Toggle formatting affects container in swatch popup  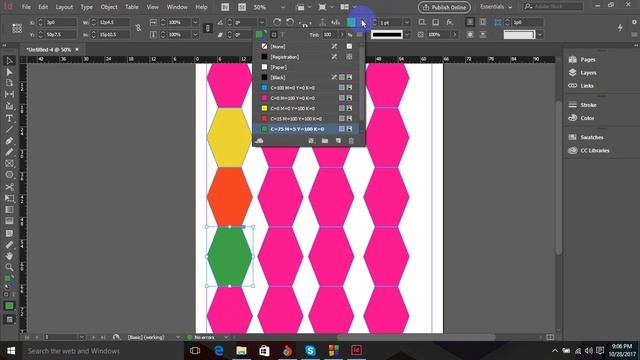click(x=274, y=35)
